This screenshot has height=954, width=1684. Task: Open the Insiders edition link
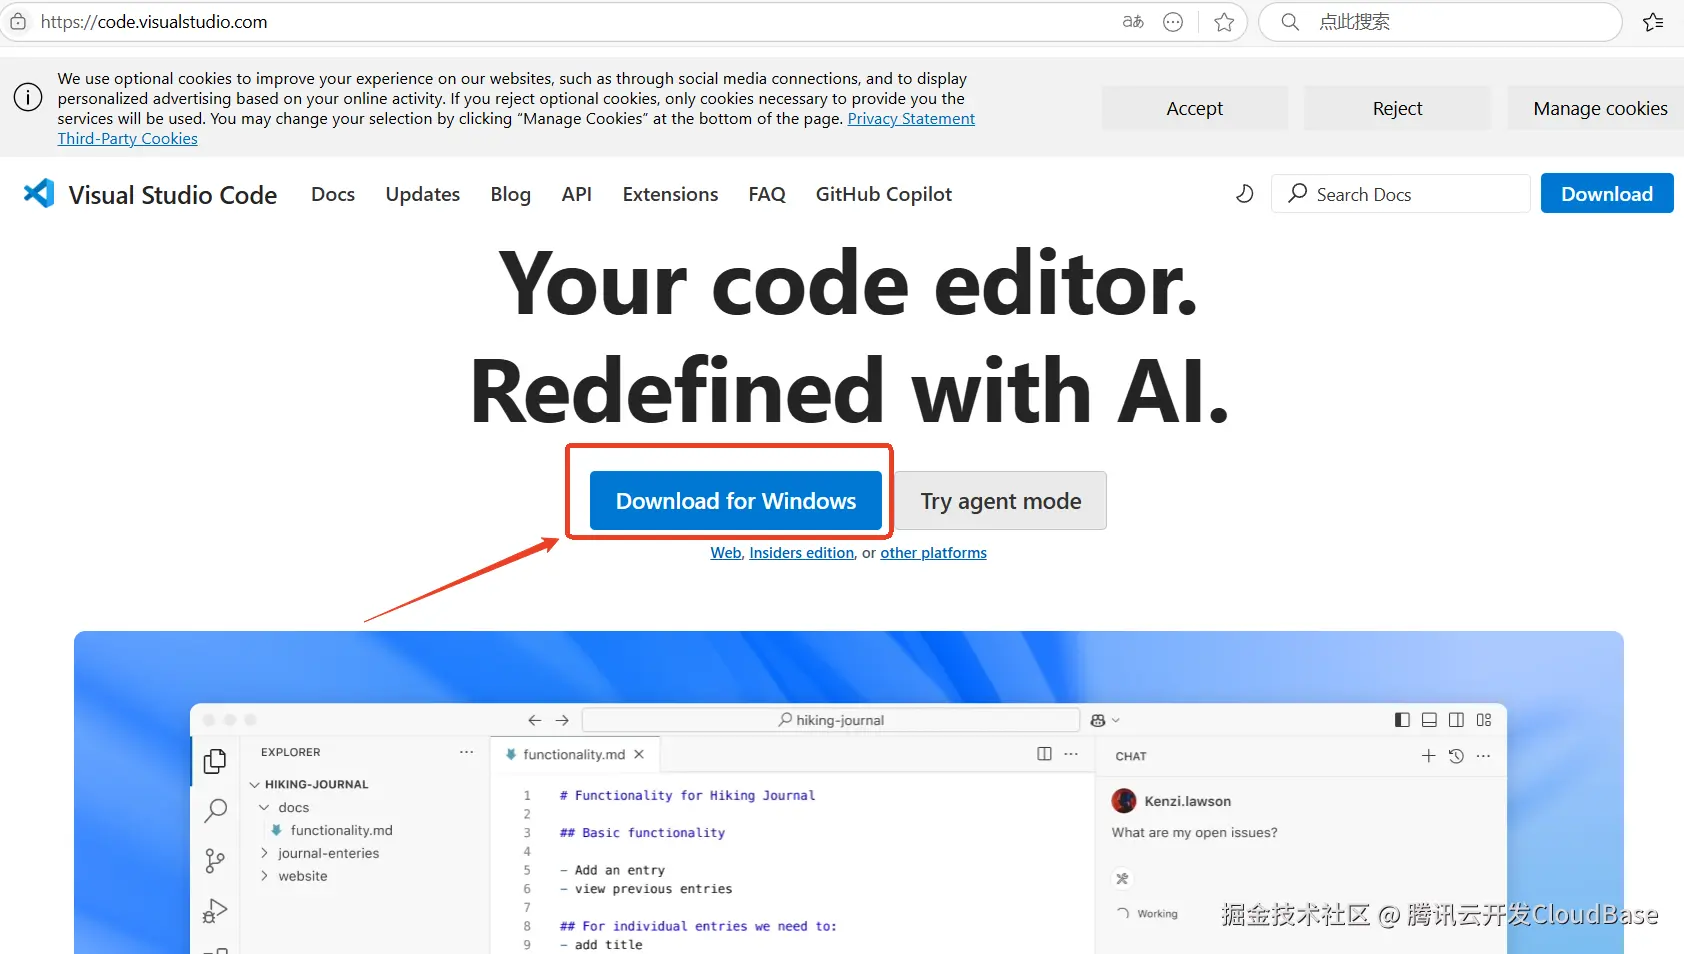pyautogui.click(x=802, y=553)
